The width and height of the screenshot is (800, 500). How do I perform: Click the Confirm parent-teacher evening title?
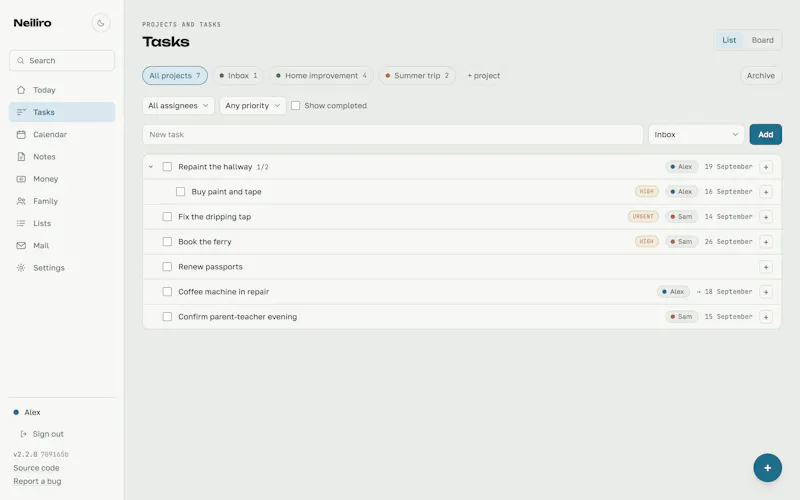237,317
